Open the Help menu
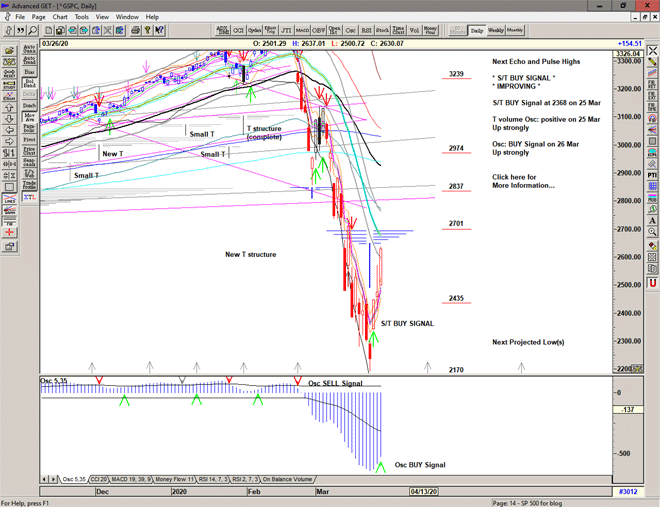This screenshot has height=507, width=660. (x=152, y=17)
